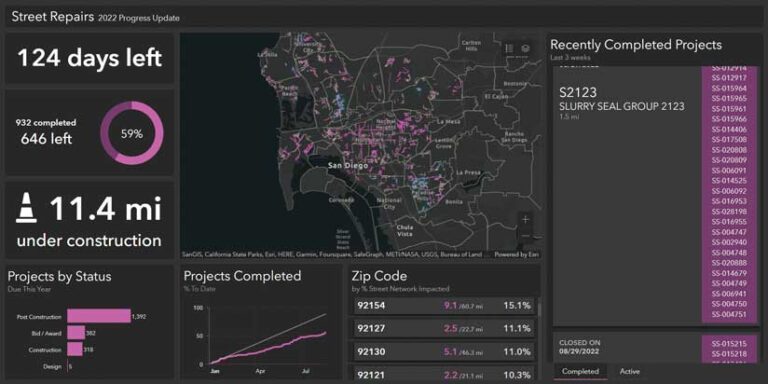Click the San Diego label on map
The image size is (768, 384).
tap(347, 166)
